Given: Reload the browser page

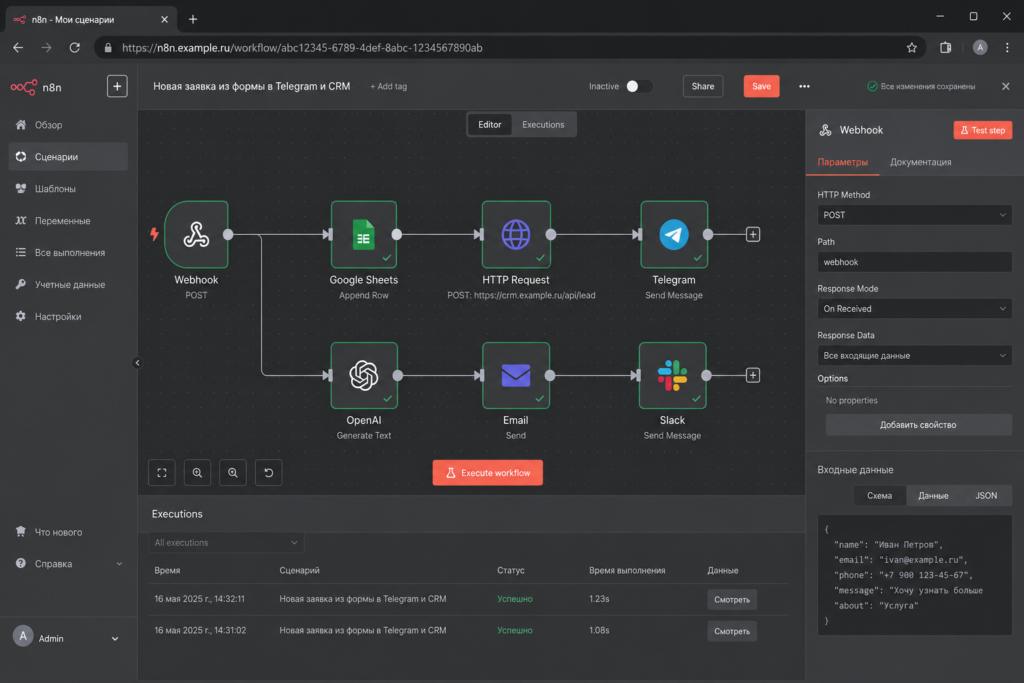Looking at the screenshot, I should [x=75, y=48].
